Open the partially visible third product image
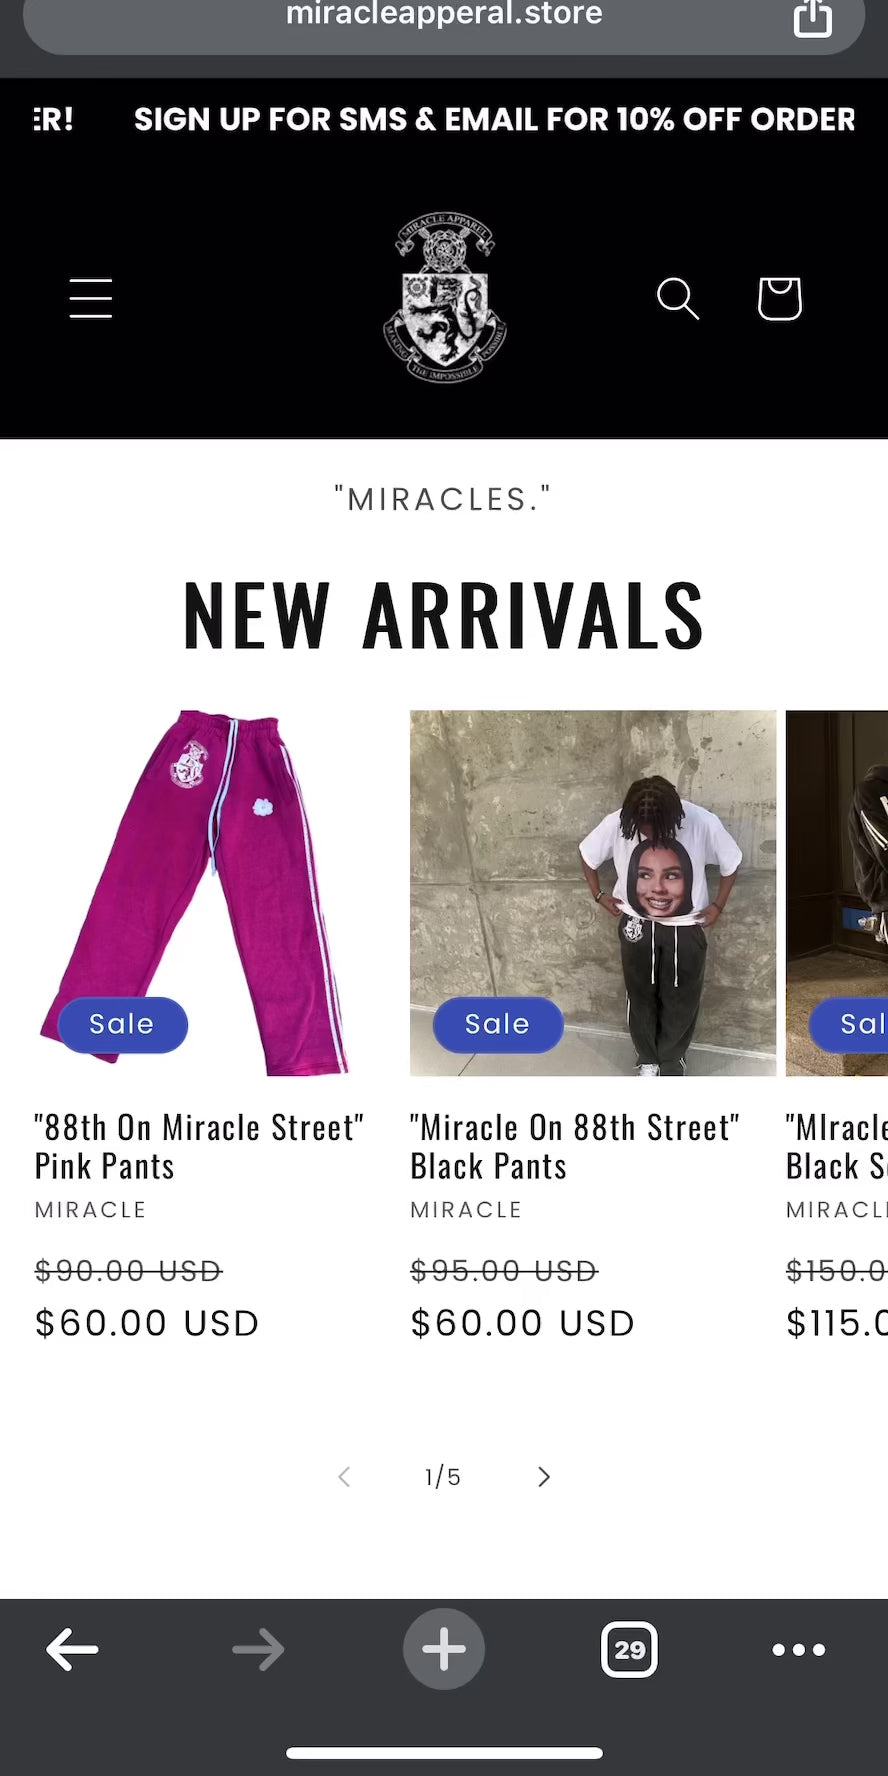 pyautogui.click(x=837, y=893)
